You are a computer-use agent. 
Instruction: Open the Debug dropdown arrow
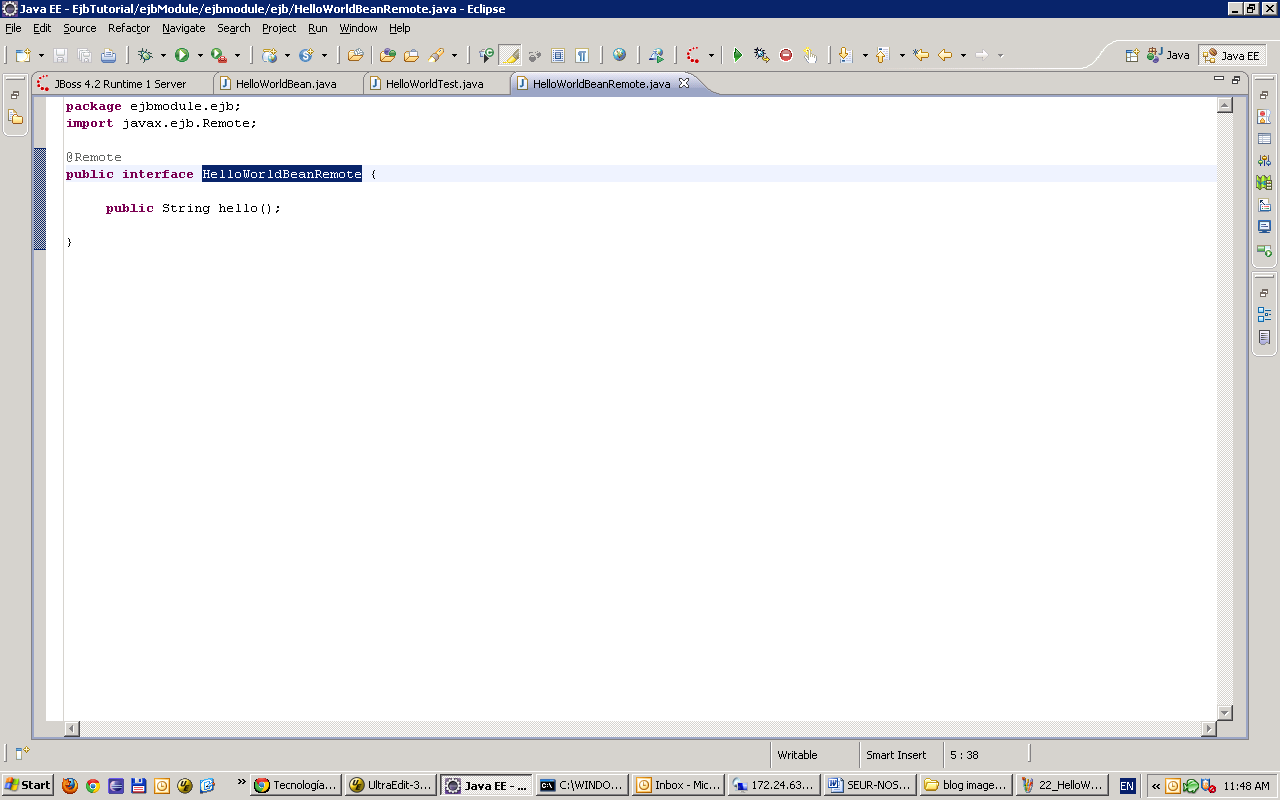click(x=162, y=55)
